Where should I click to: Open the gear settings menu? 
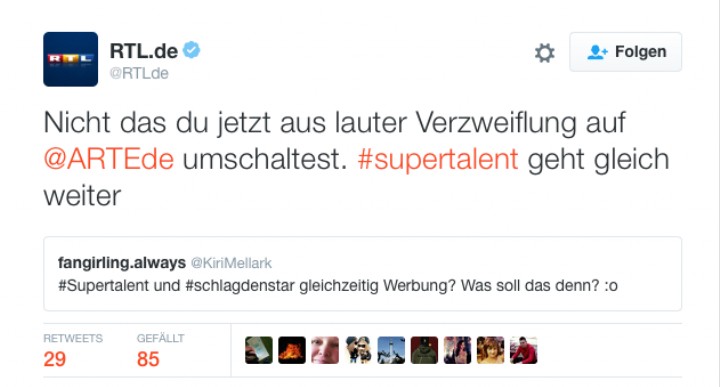545,53
